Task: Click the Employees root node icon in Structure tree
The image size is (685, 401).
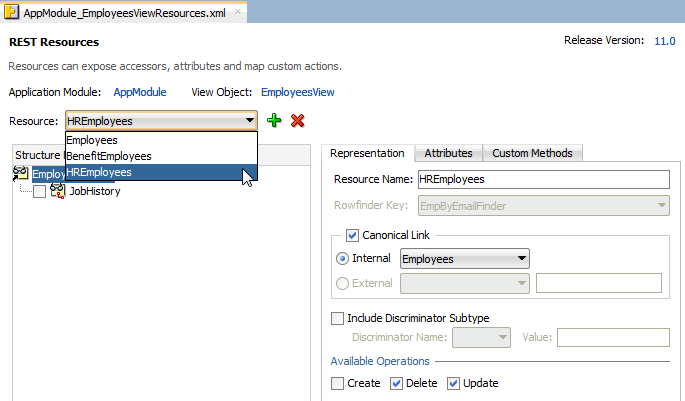Action: [21, 173]
